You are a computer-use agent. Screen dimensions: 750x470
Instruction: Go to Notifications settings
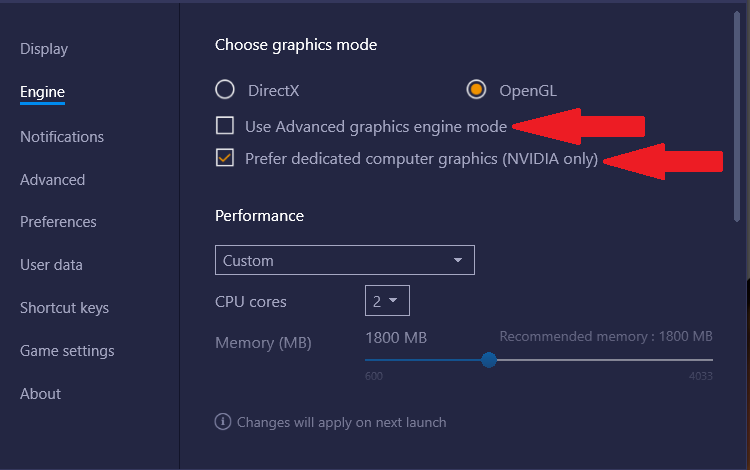62,137
